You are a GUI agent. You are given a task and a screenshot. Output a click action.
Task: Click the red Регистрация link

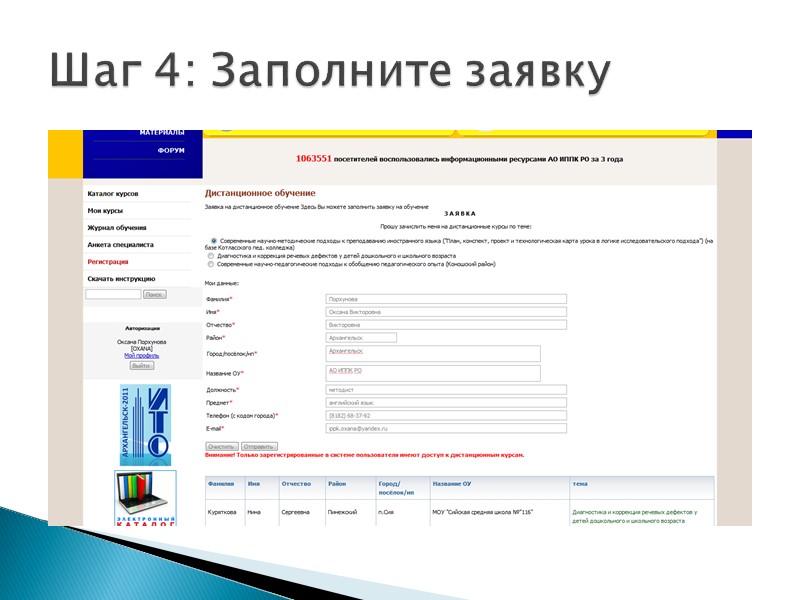108,262
